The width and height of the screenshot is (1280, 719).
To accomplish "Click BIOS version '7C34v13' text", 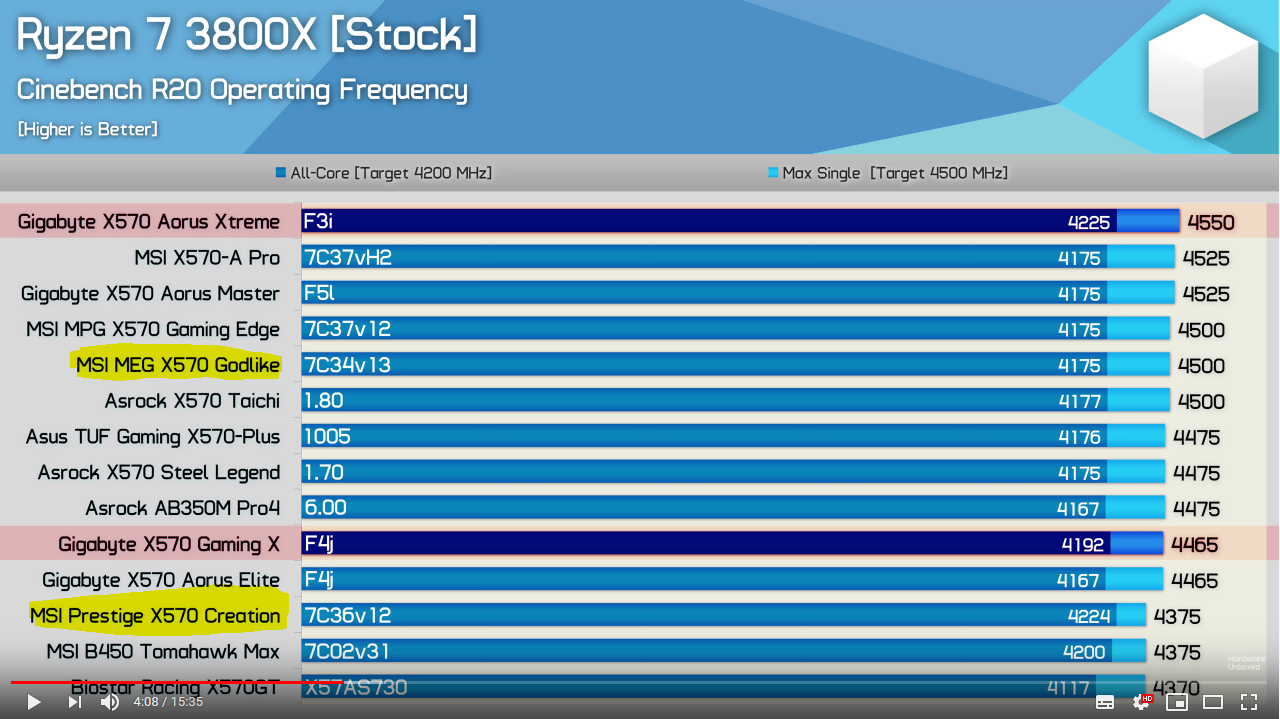I will click(x=347, y=365).
